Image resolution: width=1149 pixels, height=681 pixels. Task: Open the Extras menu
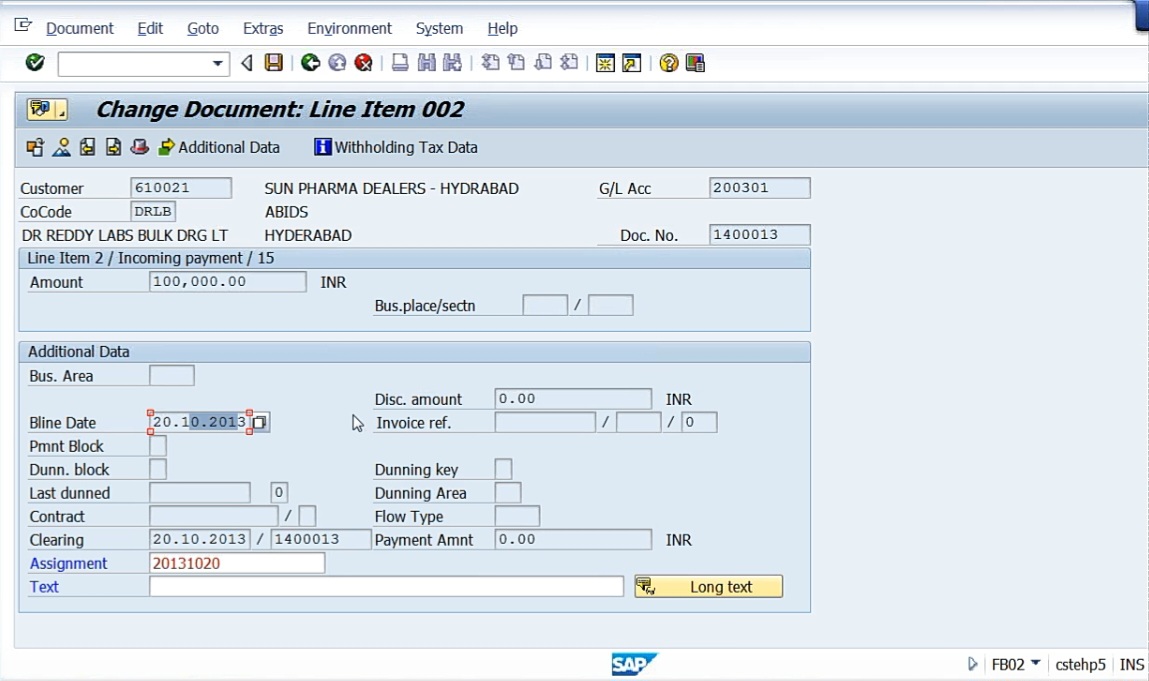263,28
